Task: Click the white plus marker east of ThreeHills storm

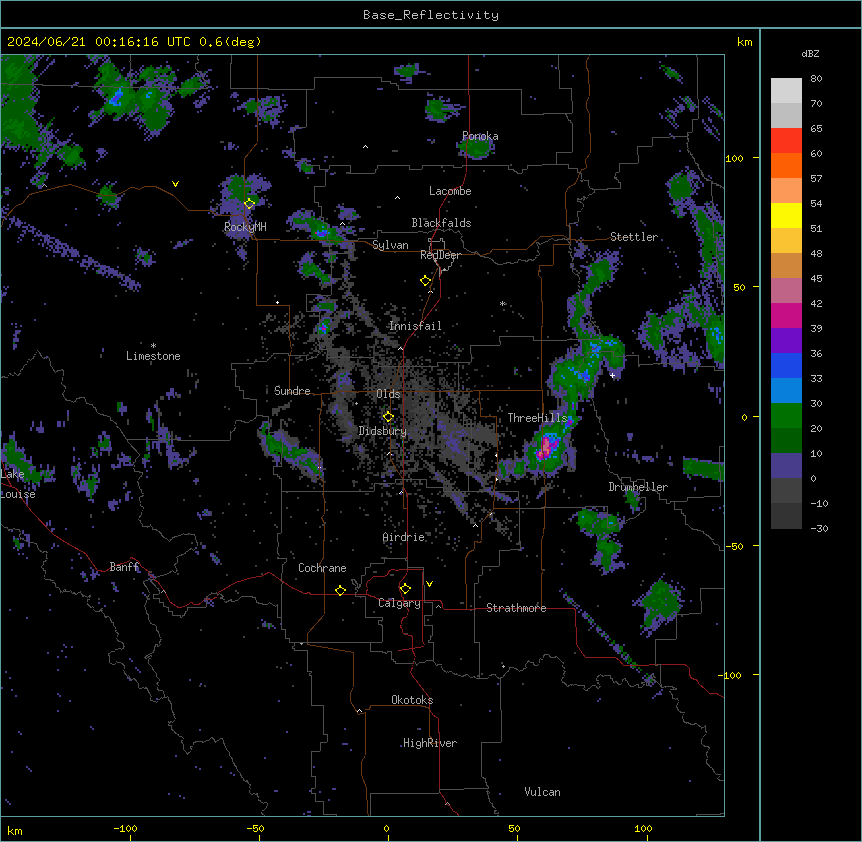Action: coord(612,375)
